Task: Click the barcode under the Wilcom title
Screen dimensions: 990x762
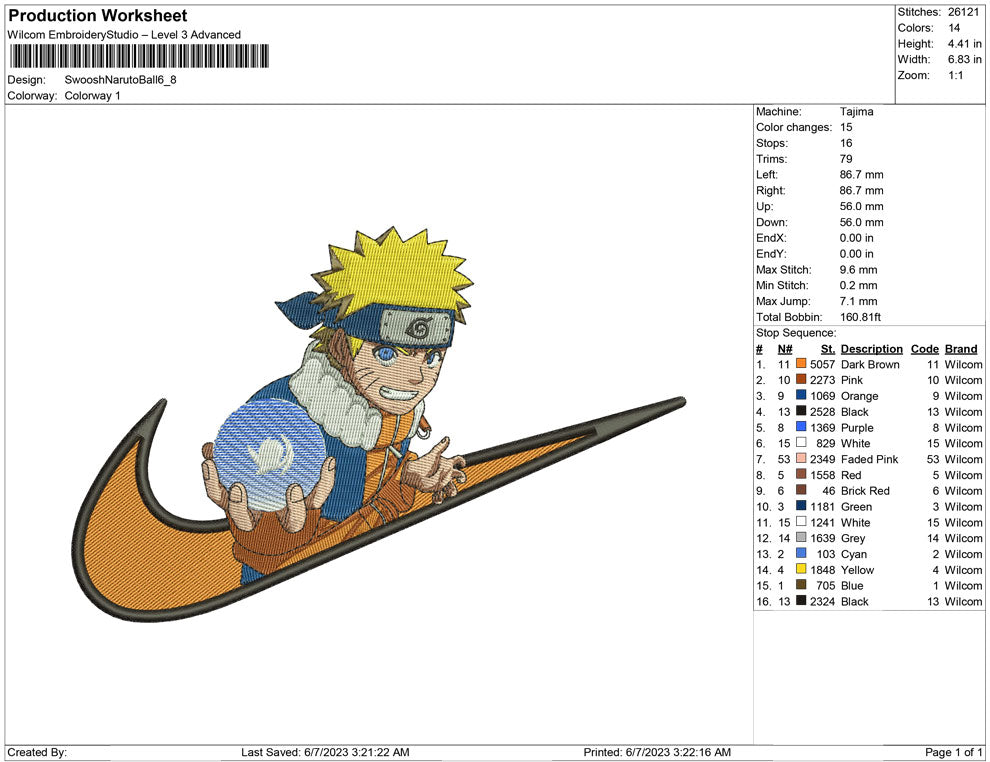Action: click(138, 56)
